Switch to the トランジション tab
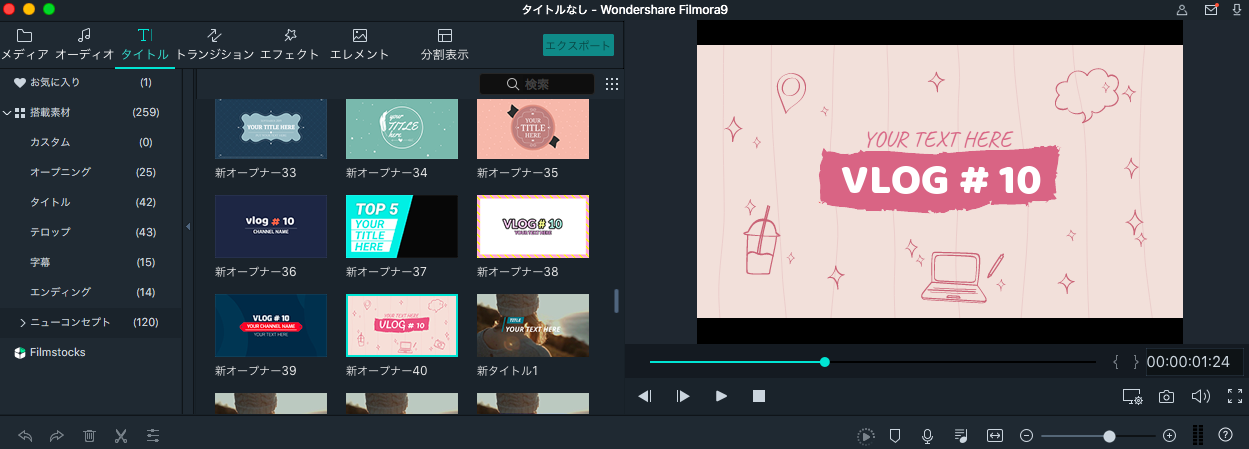This screenshot has width=1249, height=449. point(215,45)
